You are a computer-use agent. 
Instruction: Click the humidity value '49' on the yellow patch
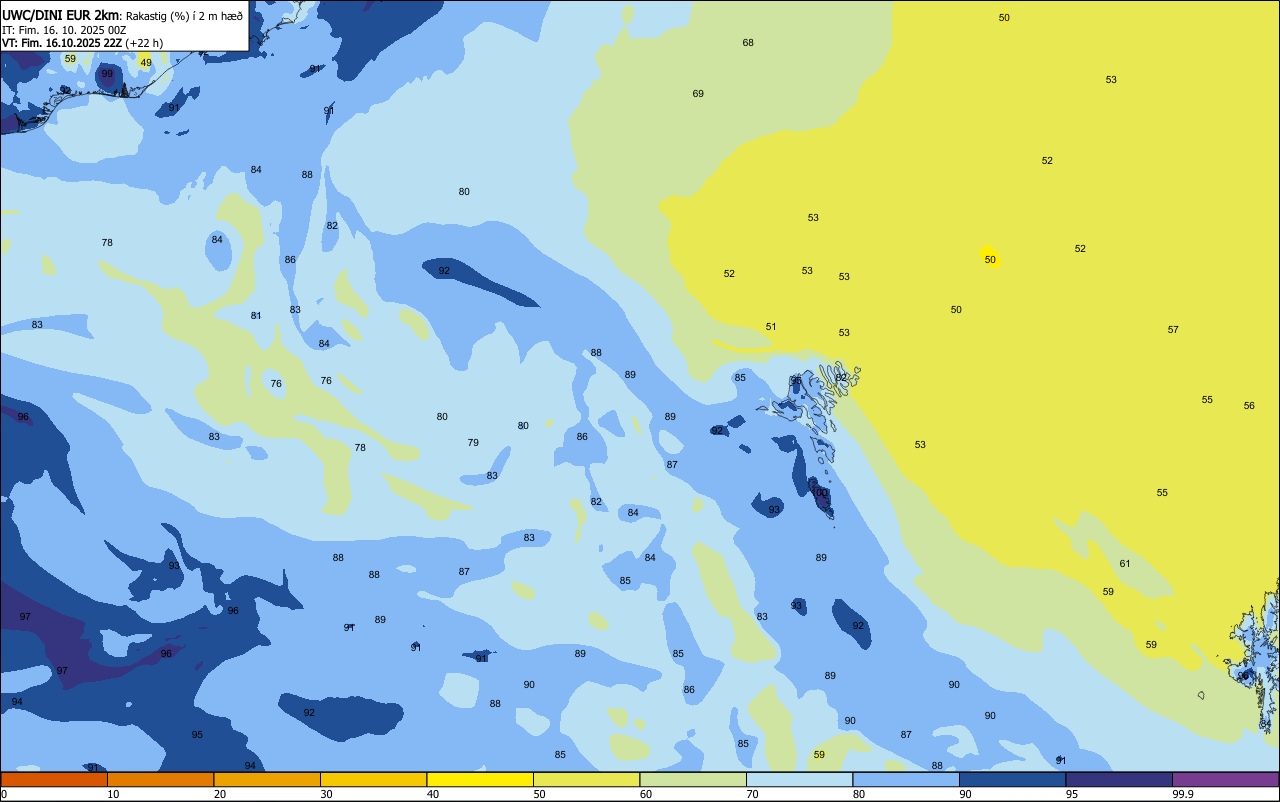[146, 63]
